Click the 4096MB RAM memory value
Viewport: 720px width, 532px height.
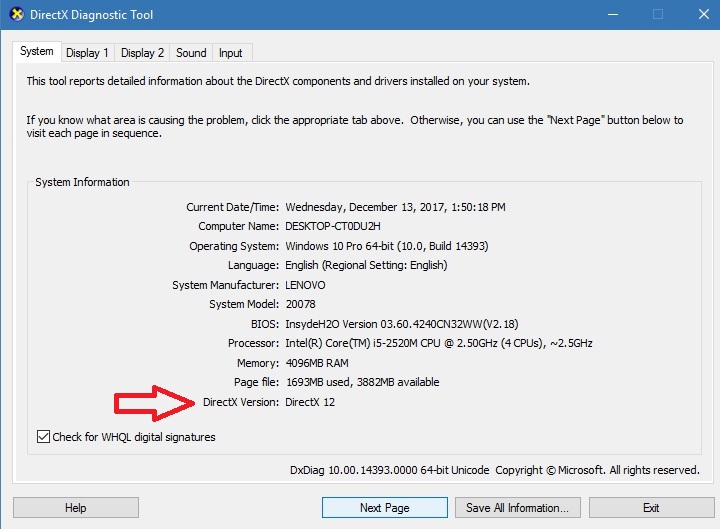point(317,363)
